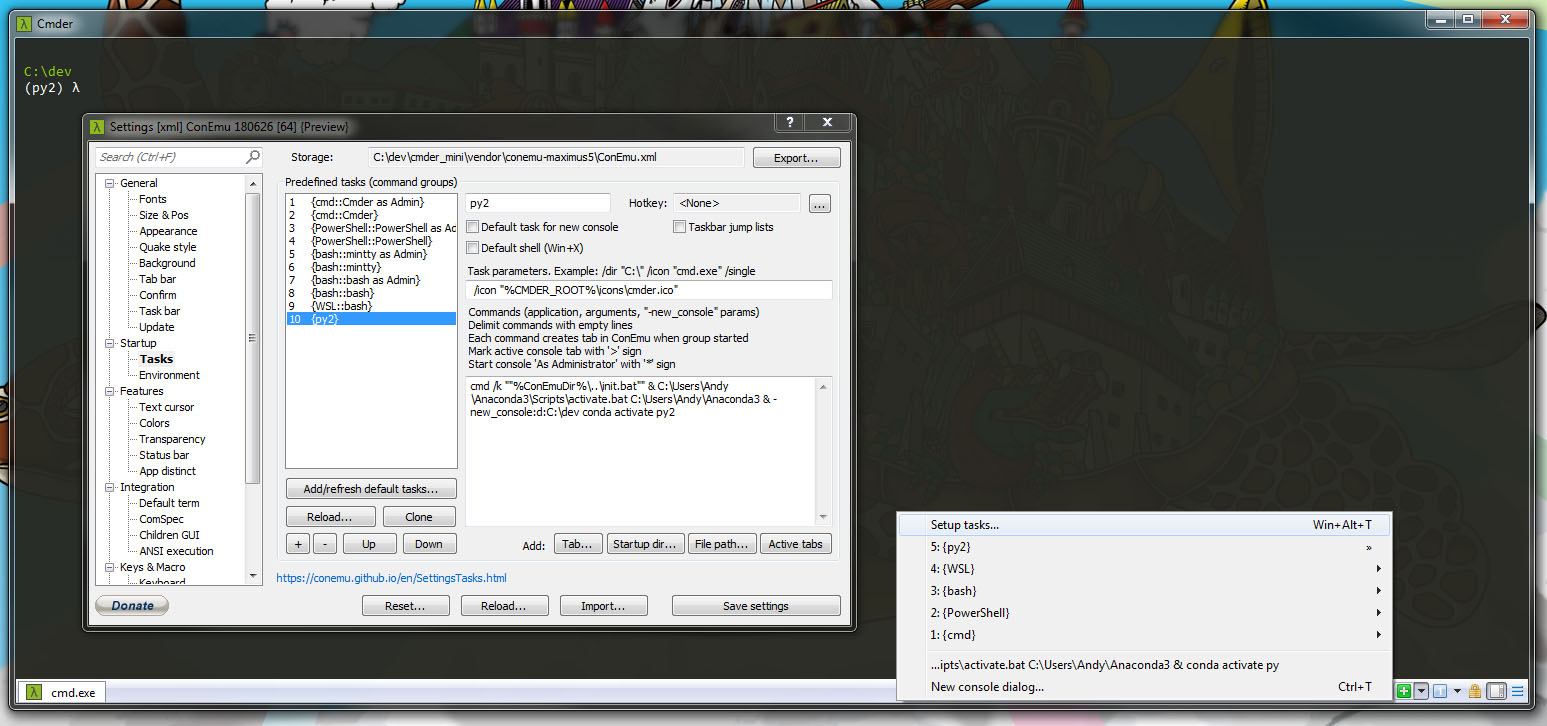Select the {bash::mintty} task row

(x=371, y=267)
